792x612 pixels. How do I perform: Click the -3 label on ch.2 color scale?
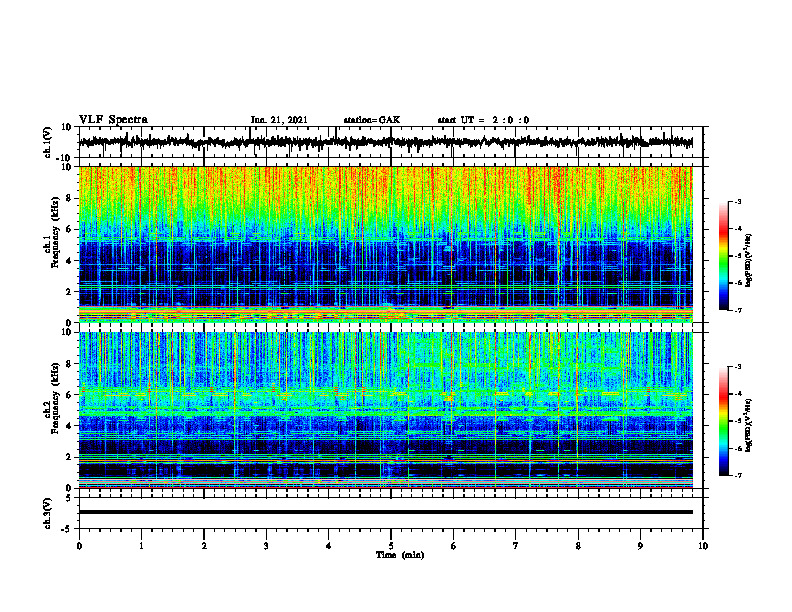(x=737, y=367)
